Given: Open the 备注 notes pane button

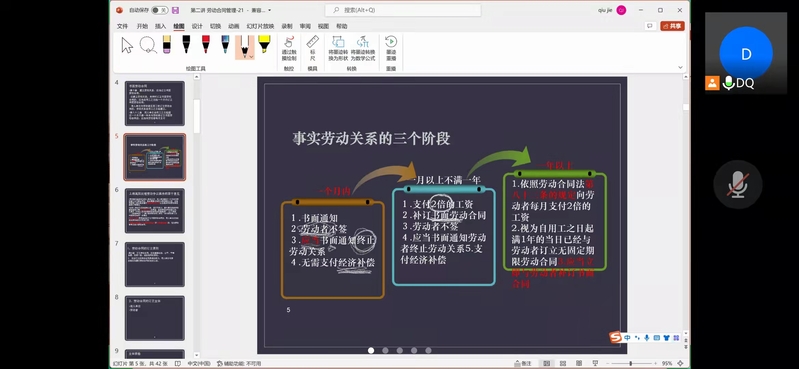Looking at the screenshot, I should (x=523, y=363).
